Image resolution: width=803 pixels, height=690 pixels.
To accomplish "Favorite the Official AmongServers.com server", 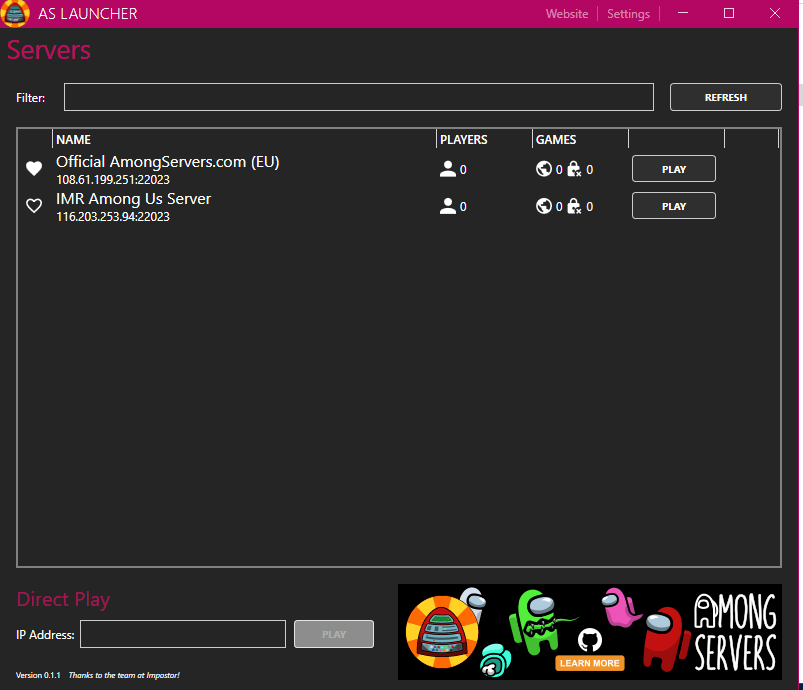I will coord(33,168).
